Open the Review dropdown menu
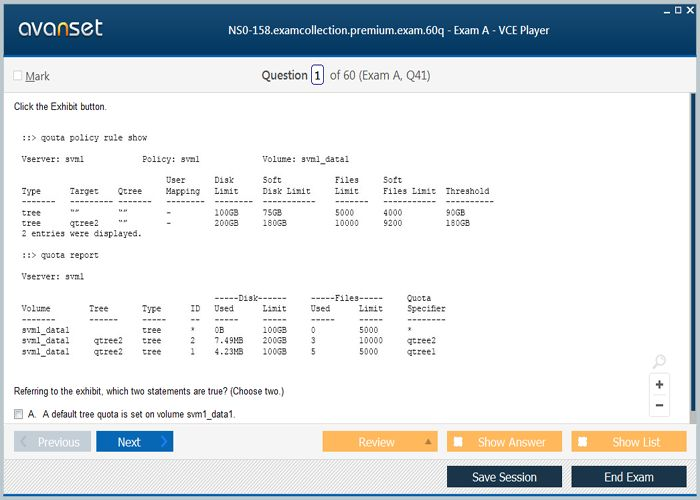 380,442
